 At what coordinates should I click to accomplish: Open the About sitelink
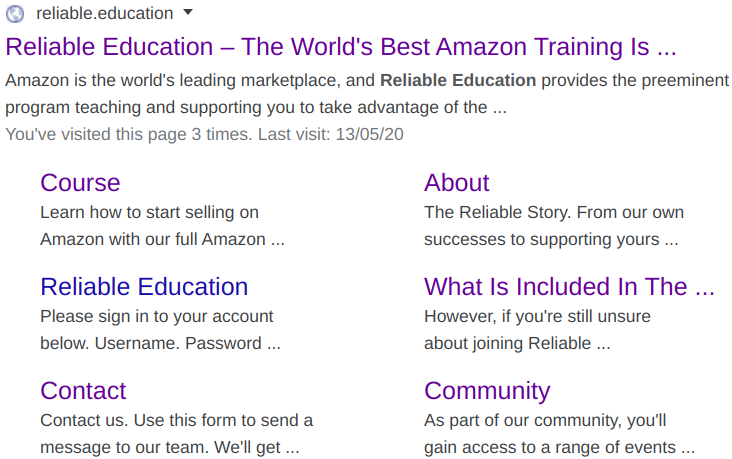click(x=457, y=183)
